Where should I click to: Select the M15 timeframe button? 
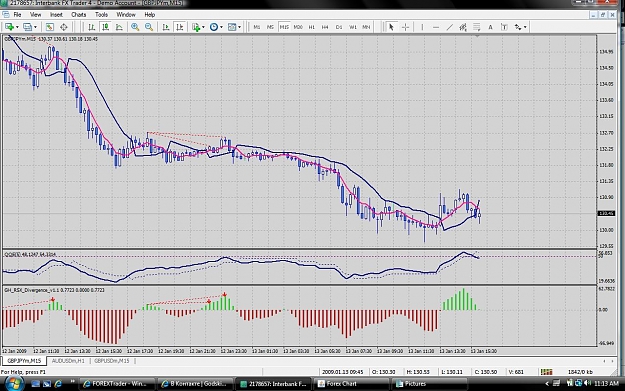tap(284, 27)
